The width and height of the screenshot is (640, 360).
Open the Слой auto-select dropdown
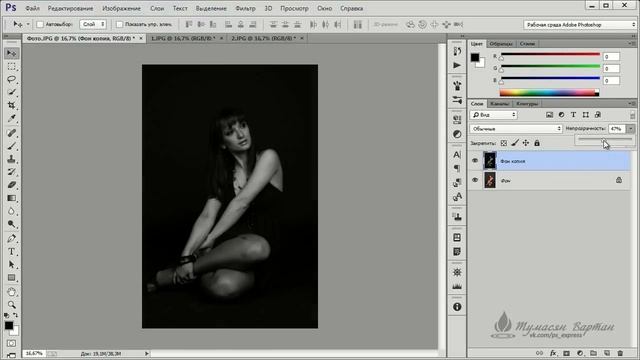pos(93,24)
